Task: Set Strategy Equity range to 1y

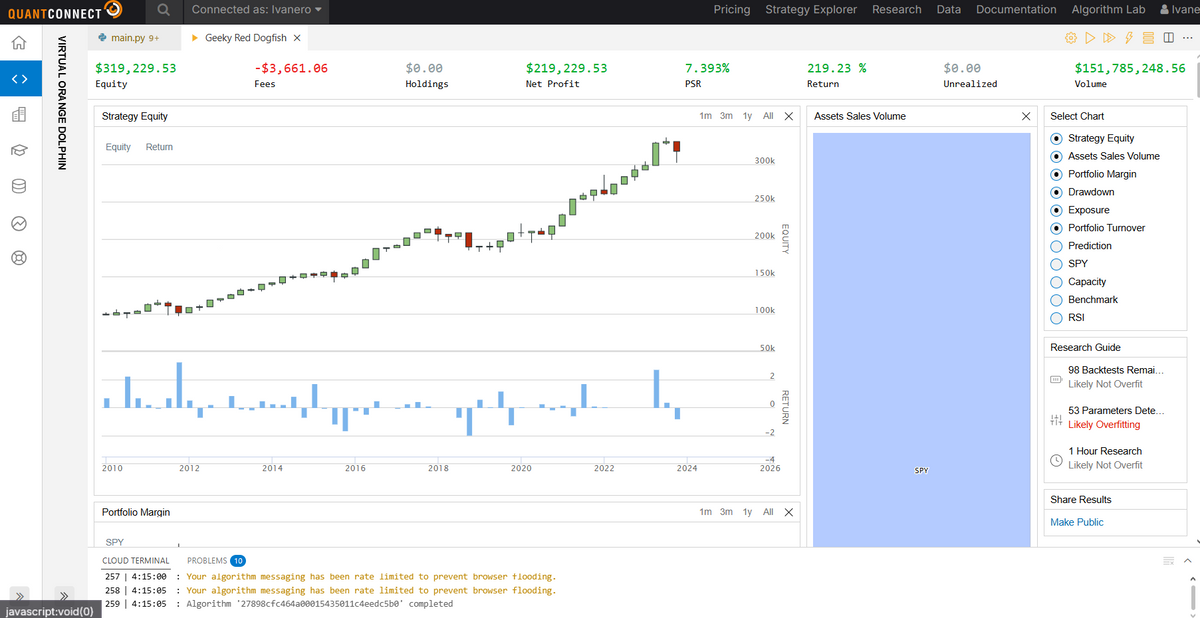Action: (x=747, y=116)
